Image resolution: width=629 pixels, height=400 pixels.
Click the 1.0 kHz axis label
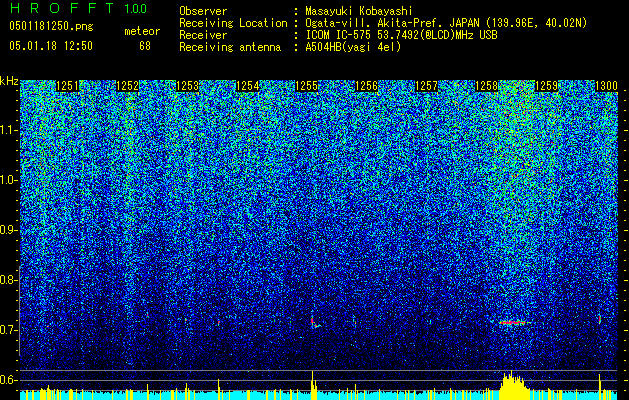(x=9, y=180)
